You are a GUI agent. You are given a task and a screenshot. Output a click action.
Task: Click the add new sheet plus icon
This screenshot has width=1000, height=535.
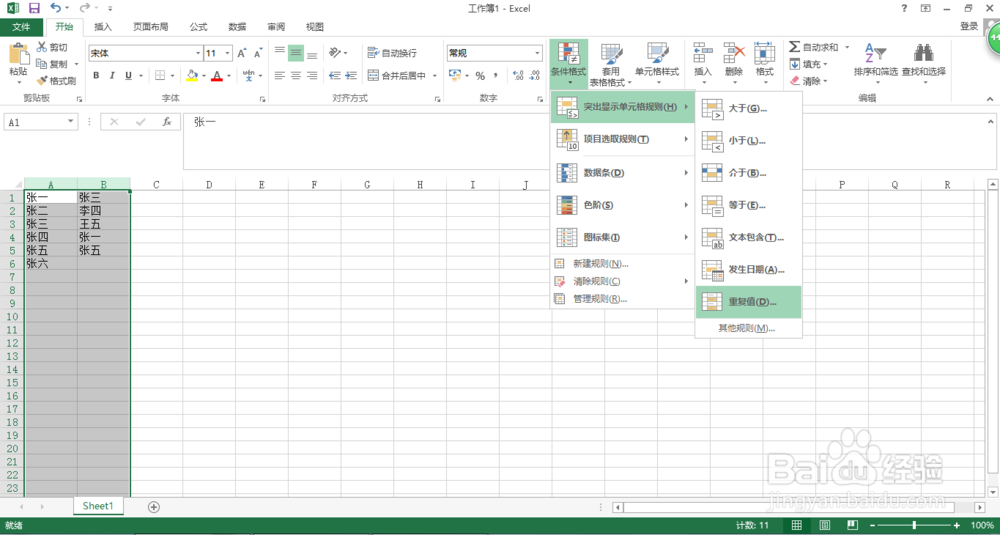point(153,507)
